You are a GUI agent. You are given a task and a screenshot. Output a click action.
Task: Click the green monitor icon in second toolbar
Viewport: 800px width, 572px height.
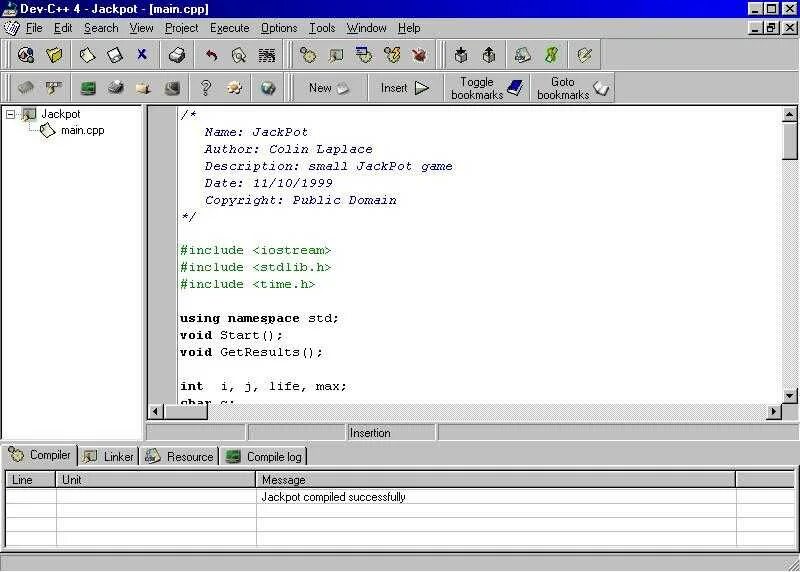[88, 88]
